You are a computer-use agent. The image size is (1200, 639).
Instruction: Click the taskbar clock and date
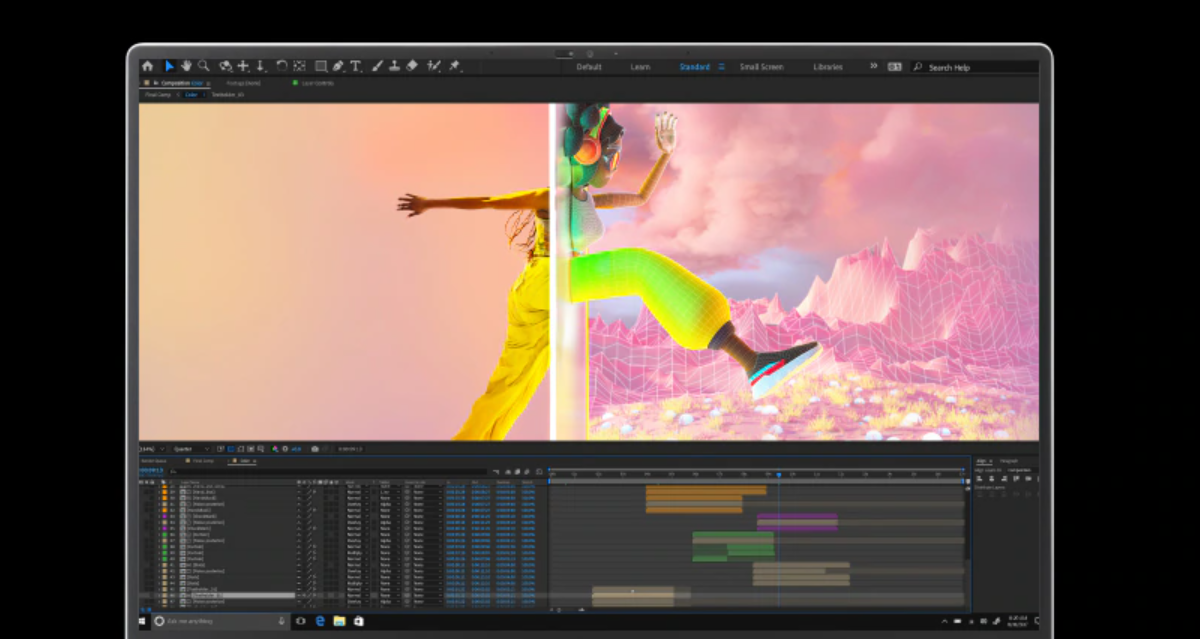tap(1017, 621)
